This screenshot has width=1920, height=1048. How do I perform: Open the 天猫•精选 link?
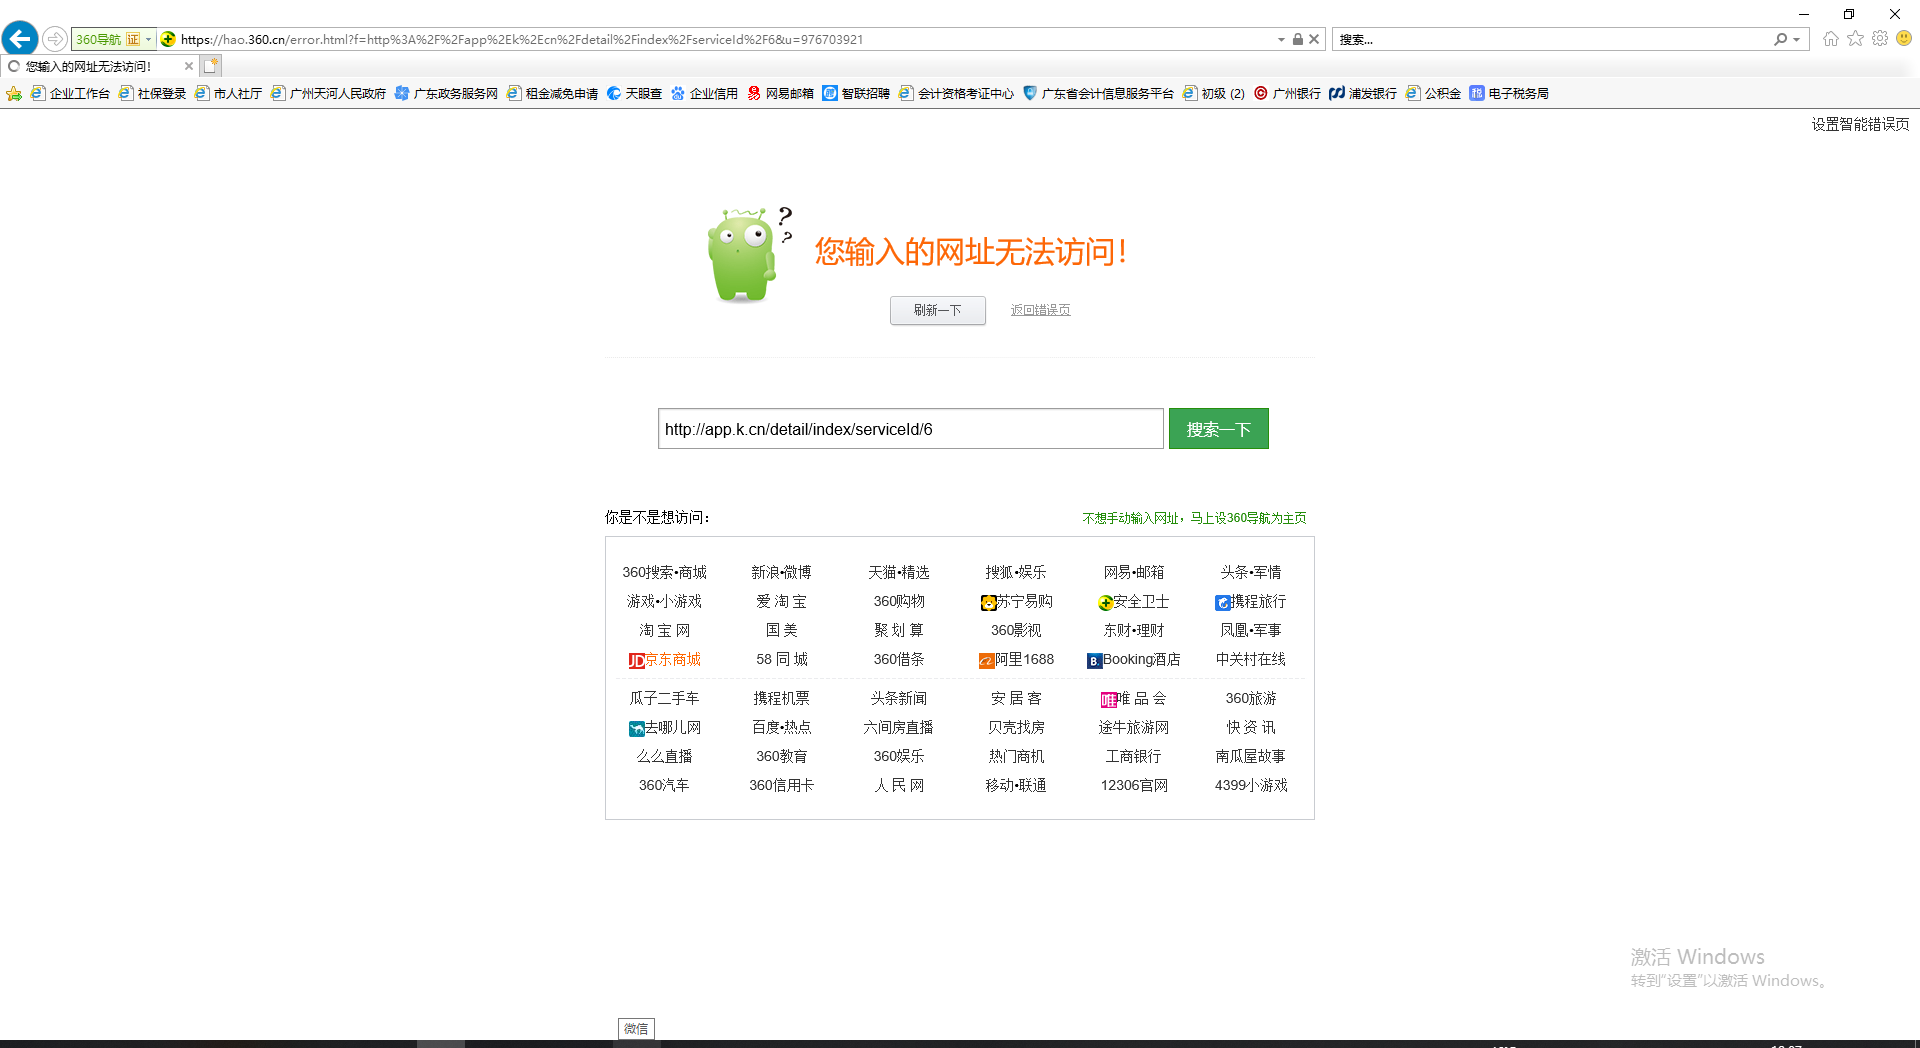click(x=899, y=572)
